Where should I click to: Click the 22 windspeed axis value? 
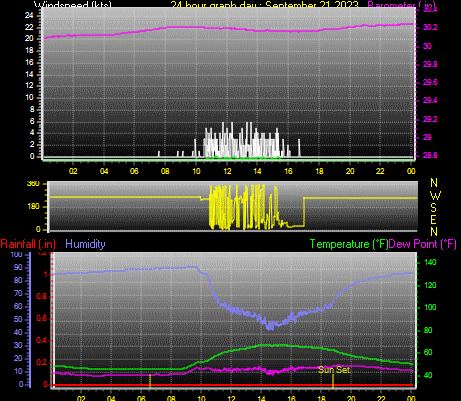pos(29,27)
